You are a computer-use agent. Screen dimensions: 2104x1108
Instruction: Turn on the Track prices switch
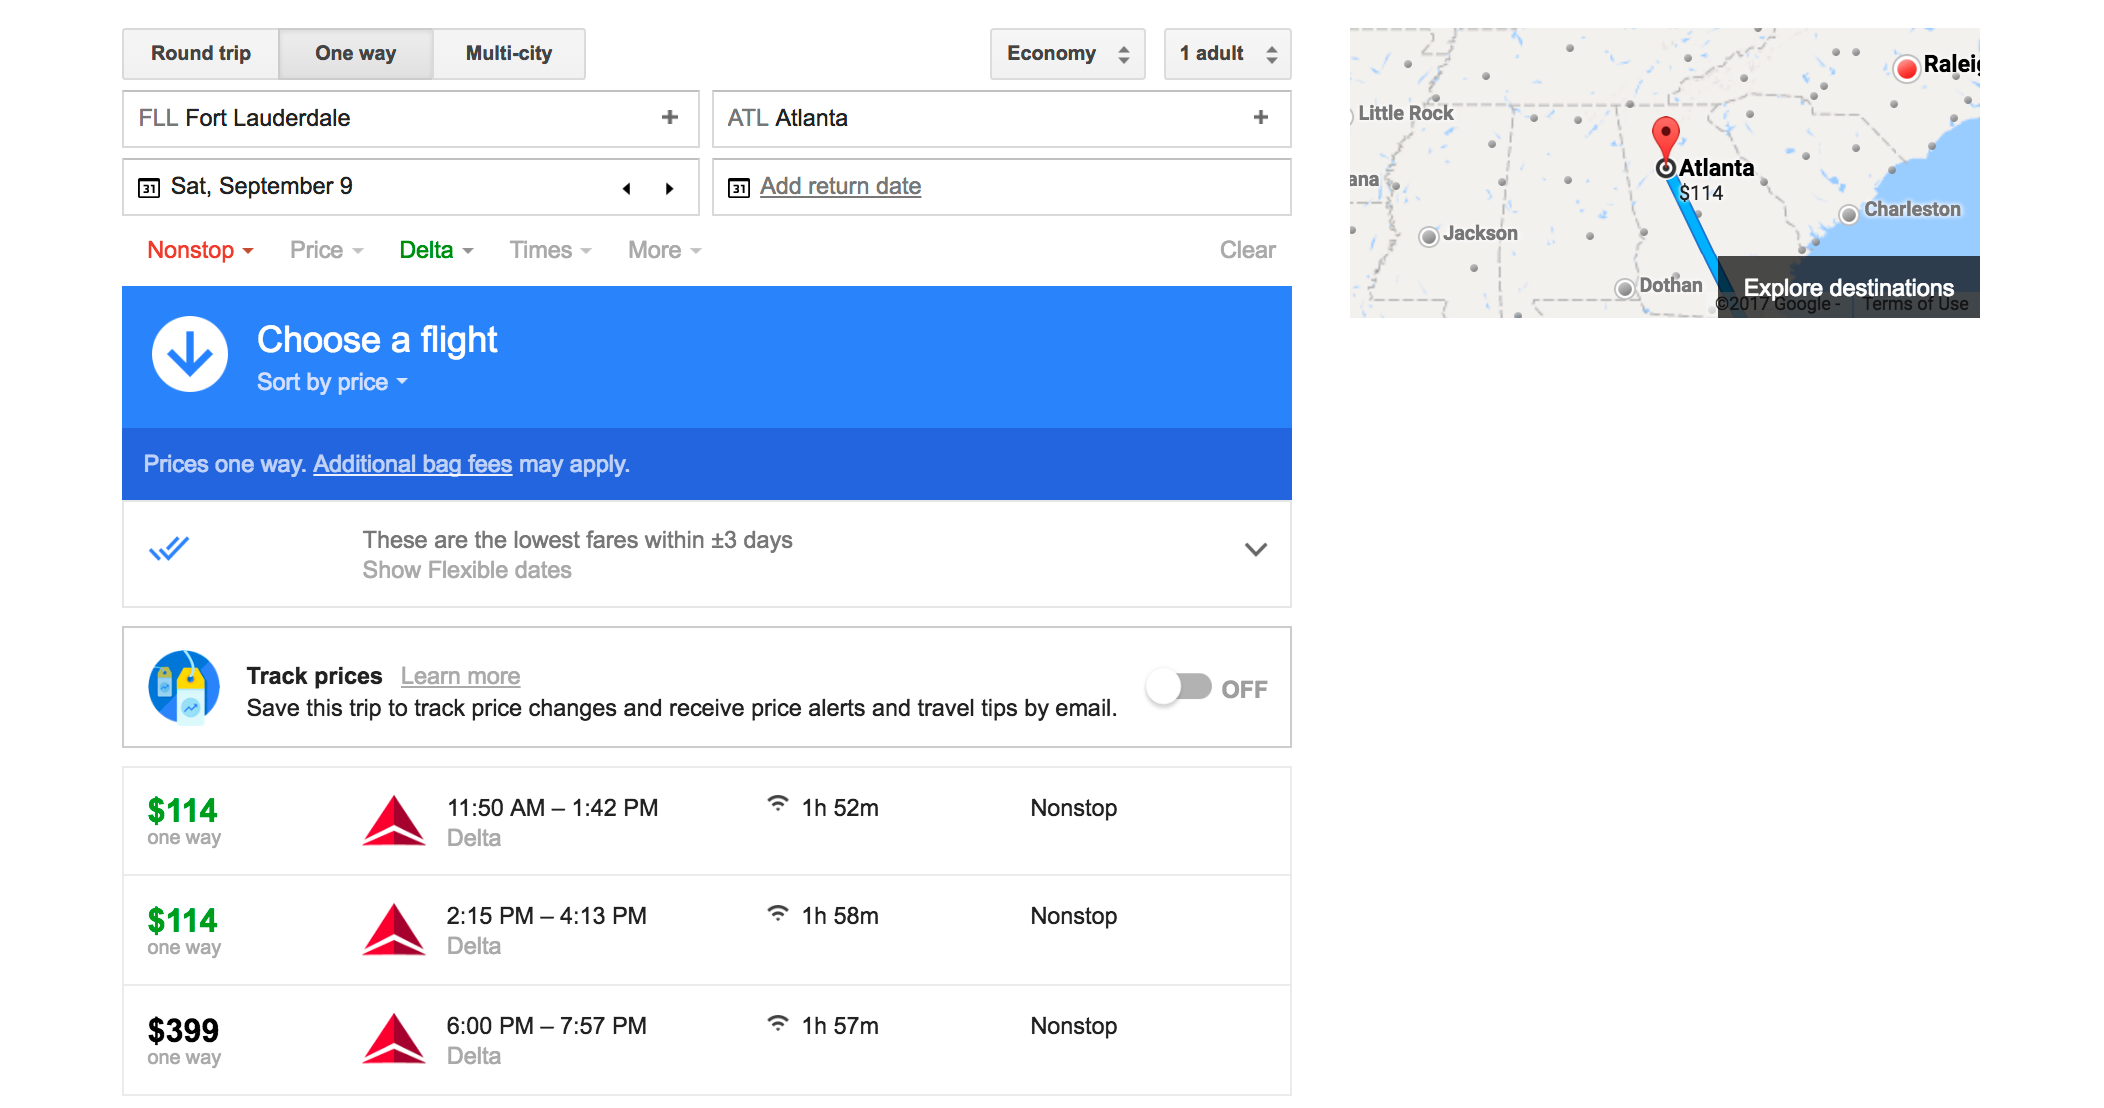[x=1179, y=688]
